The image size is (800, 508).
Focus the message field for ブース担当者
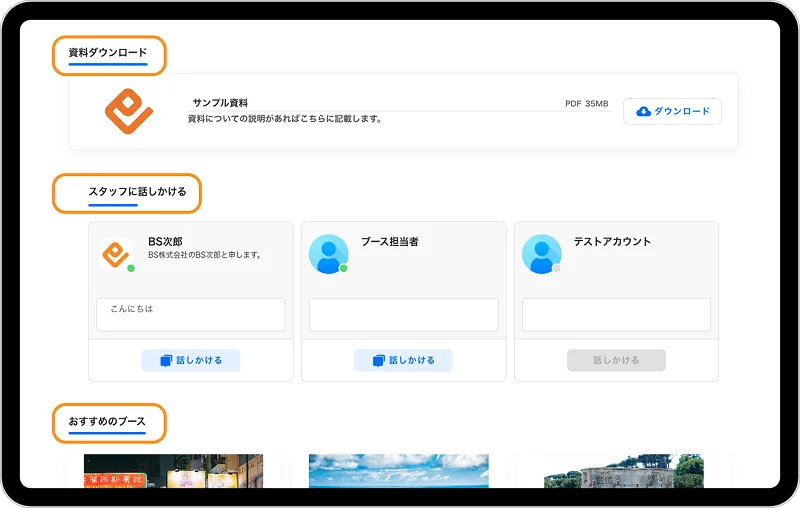pos(403,314)
